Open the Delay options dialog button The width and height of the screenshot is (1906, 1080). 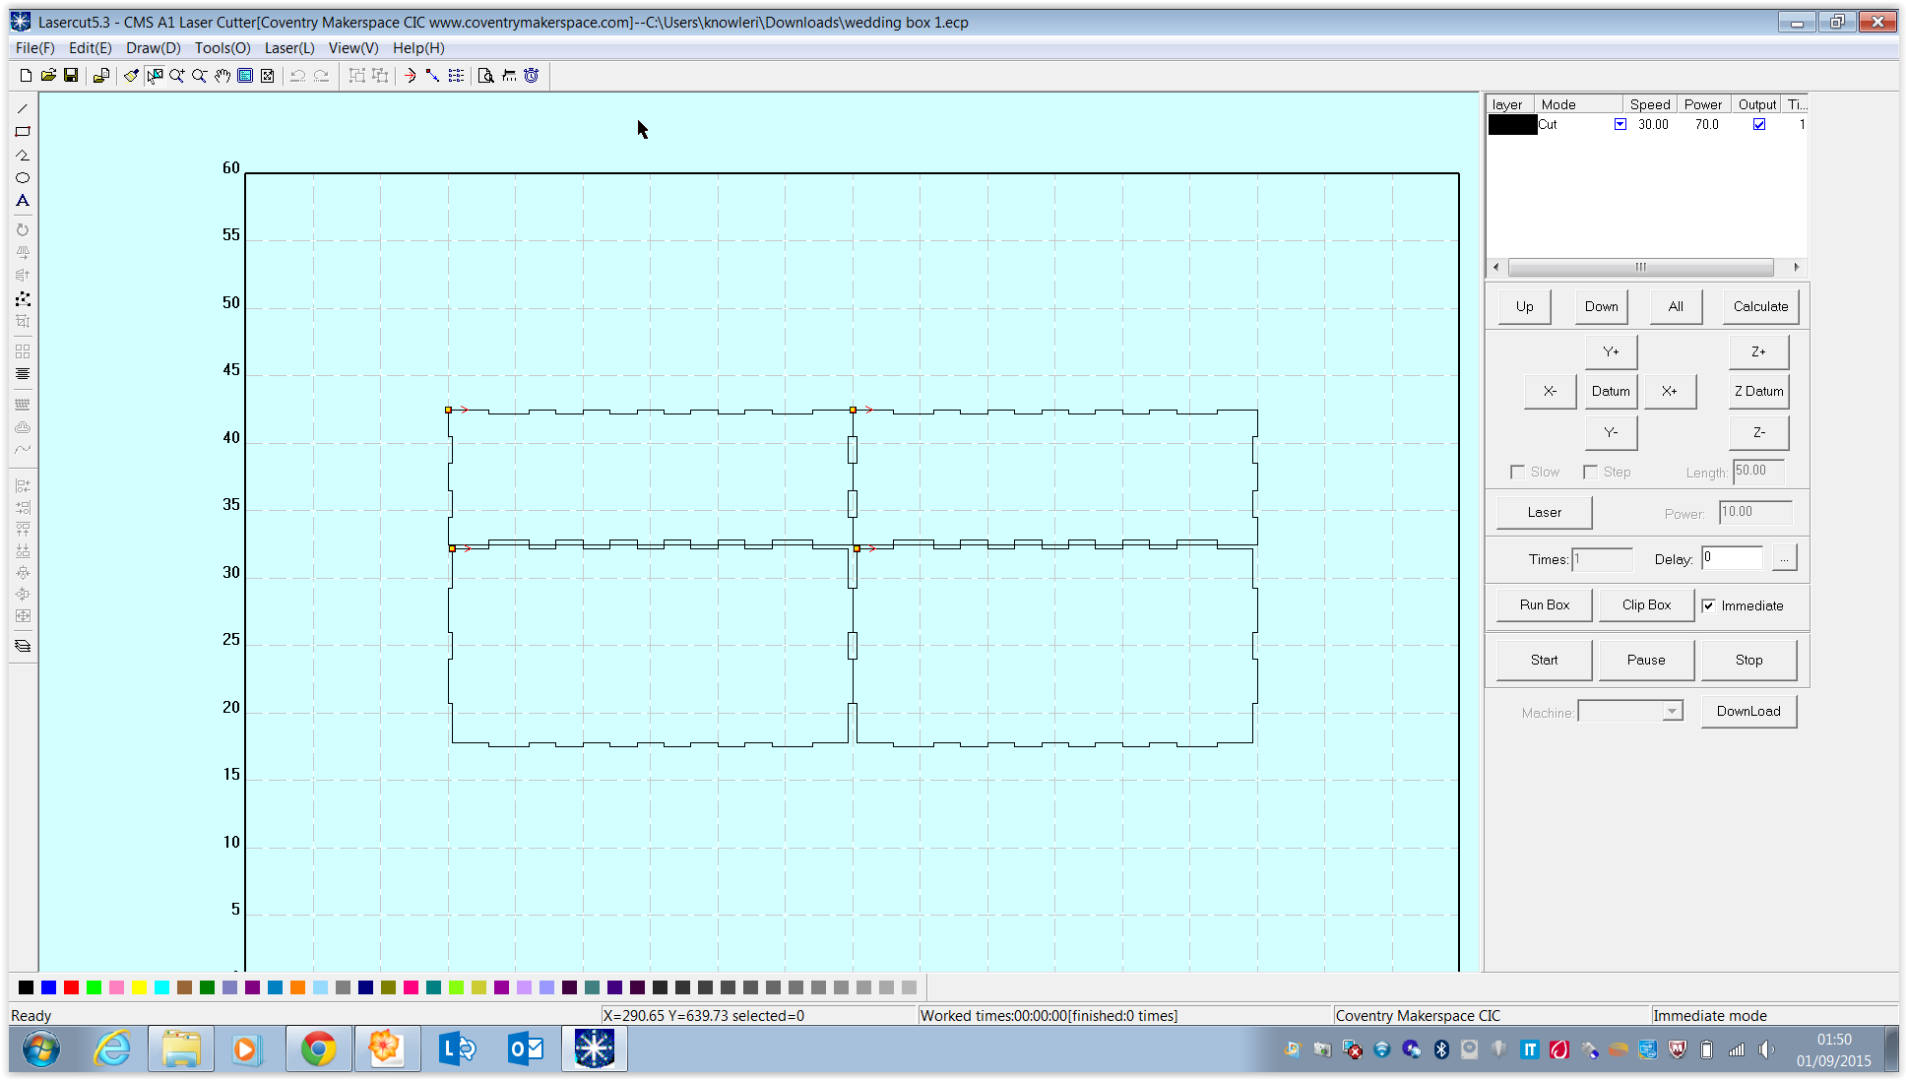[x=1785, y=558]
